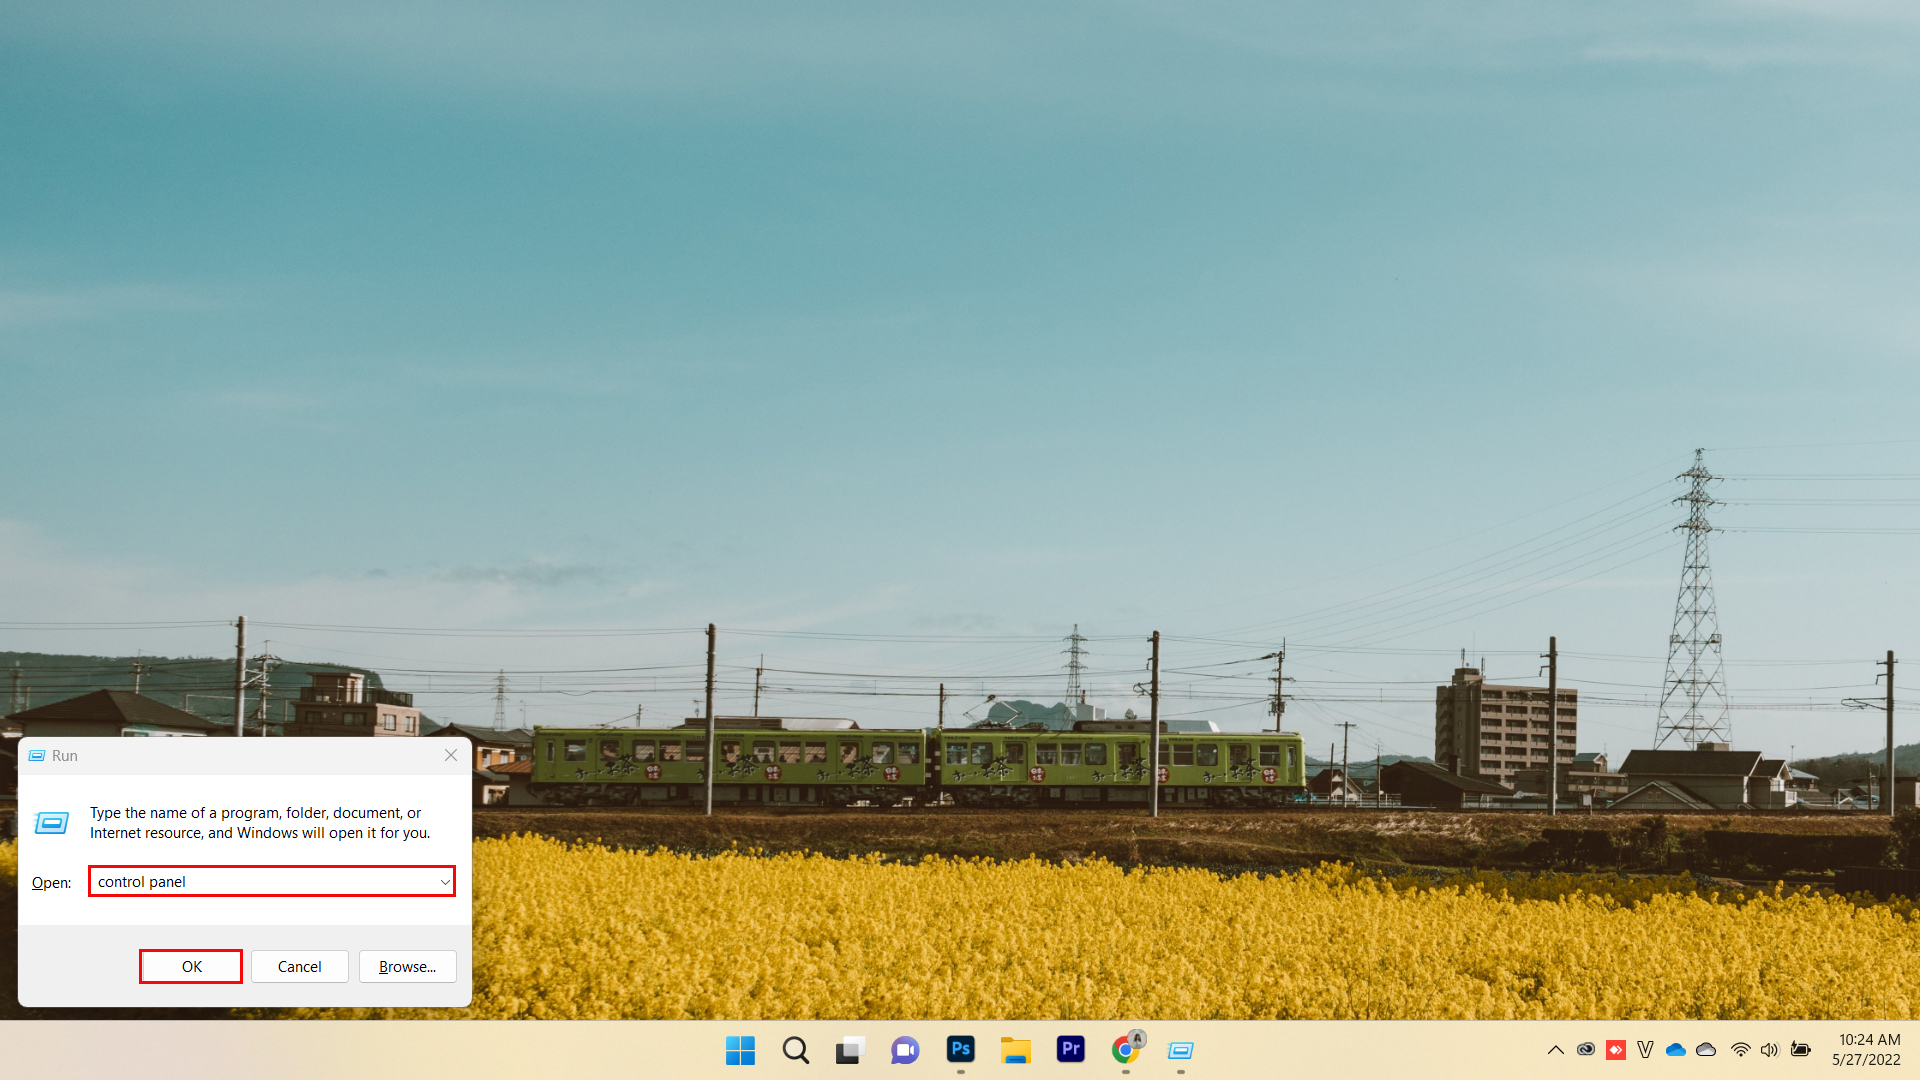Open the Browse... file picker
Viewport: 1920px width, 1080px height.
pos(407,966)
